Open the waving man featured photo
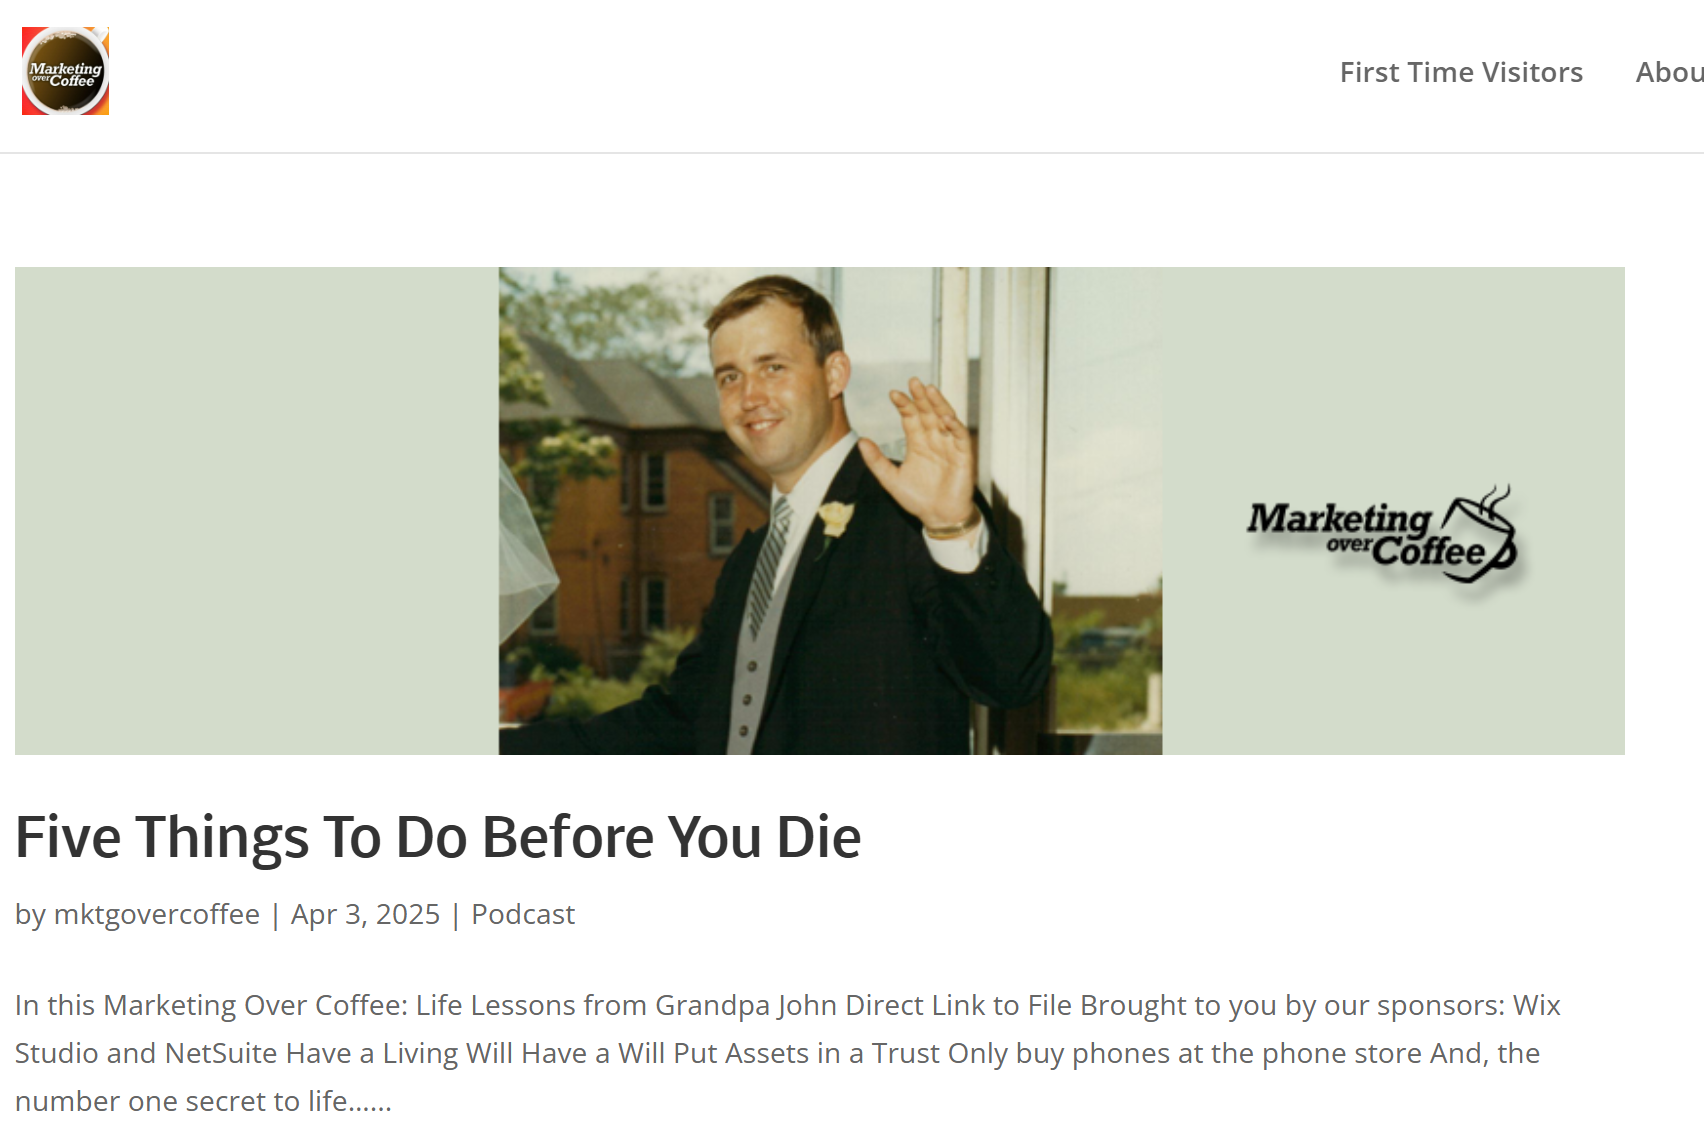1704x1139 pixels. click(x=830, y=510)
